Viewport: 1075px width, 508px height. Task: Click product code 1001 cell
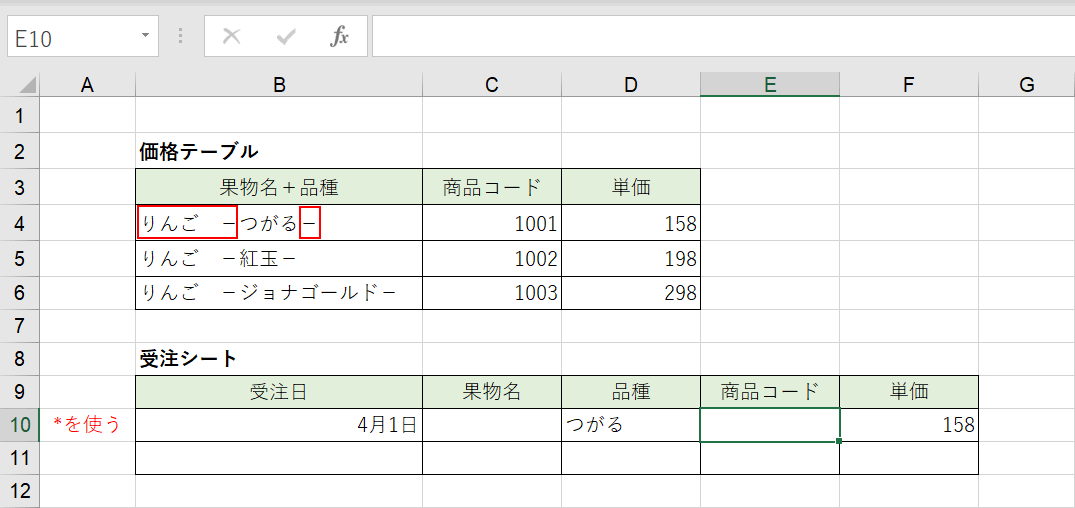click(492, 222)
